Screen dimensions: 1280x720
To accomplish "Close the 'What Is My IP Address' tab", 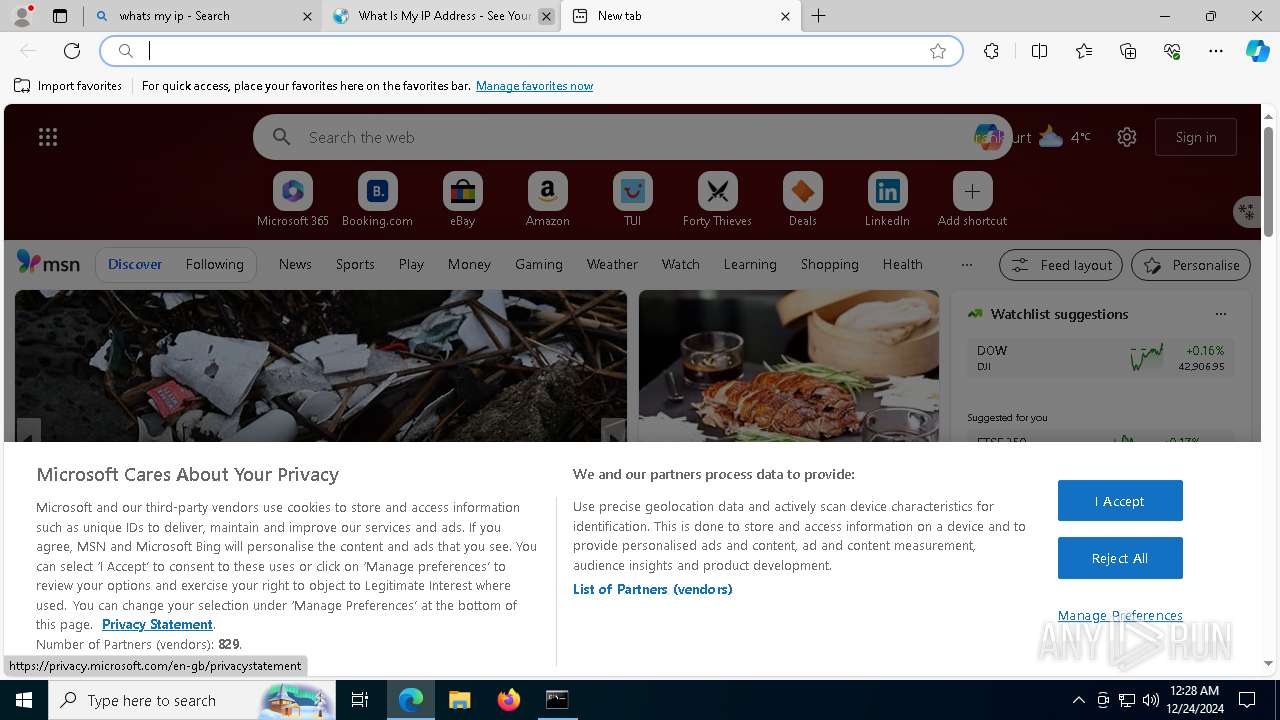I will pyautogui.click(x=546, y=16).
